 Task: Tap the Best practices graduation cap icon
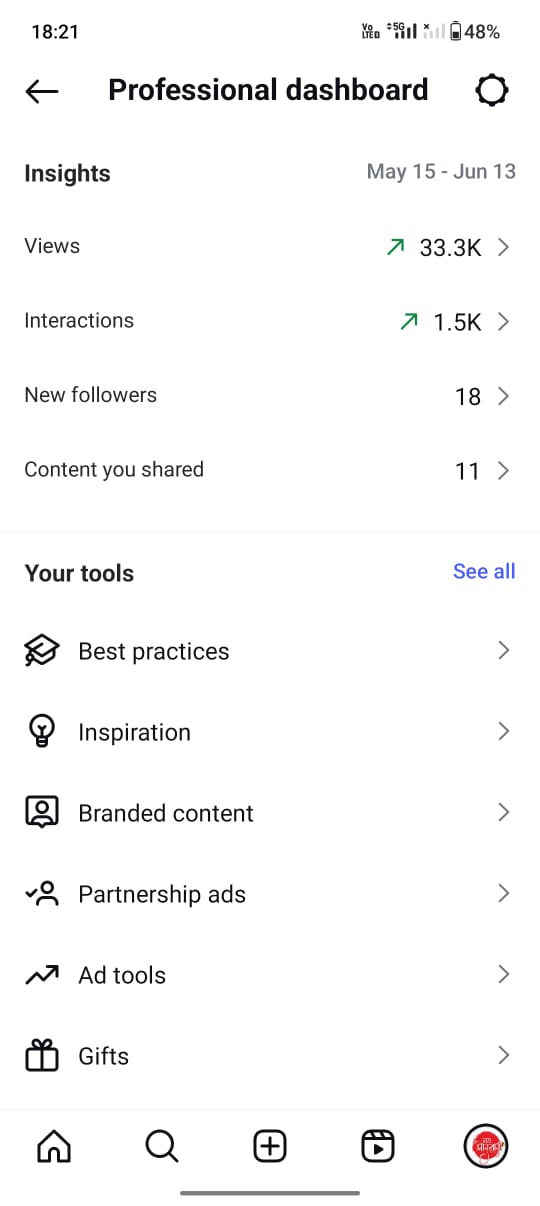point(42,651)
